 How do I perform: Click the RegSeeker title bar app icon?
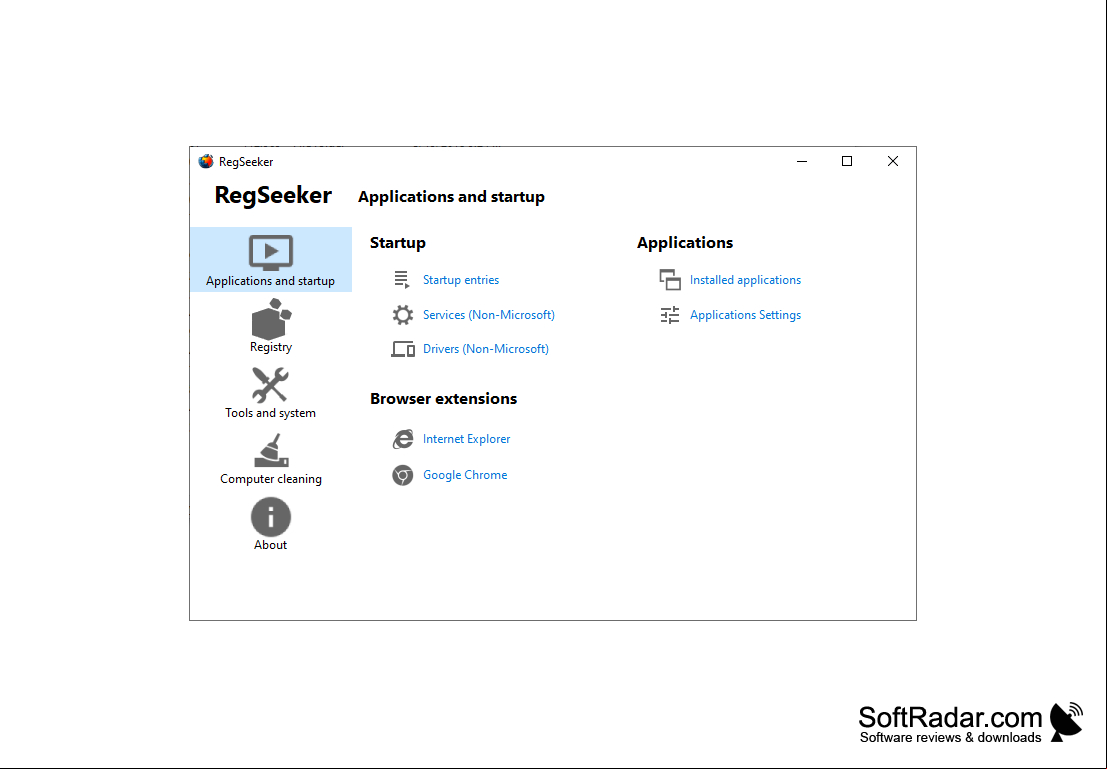(205, 162)
